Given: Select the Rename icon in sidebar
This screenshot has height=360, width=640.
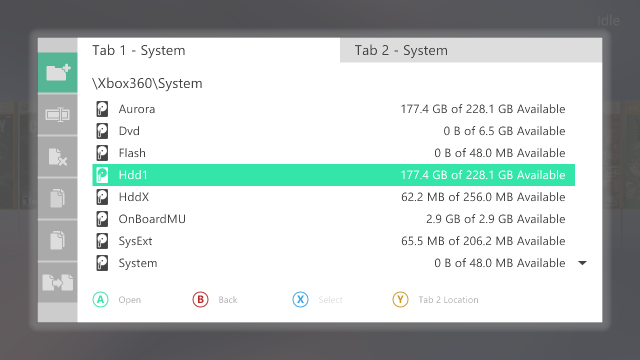Looking at the screenshot, I should click(58, 115).
